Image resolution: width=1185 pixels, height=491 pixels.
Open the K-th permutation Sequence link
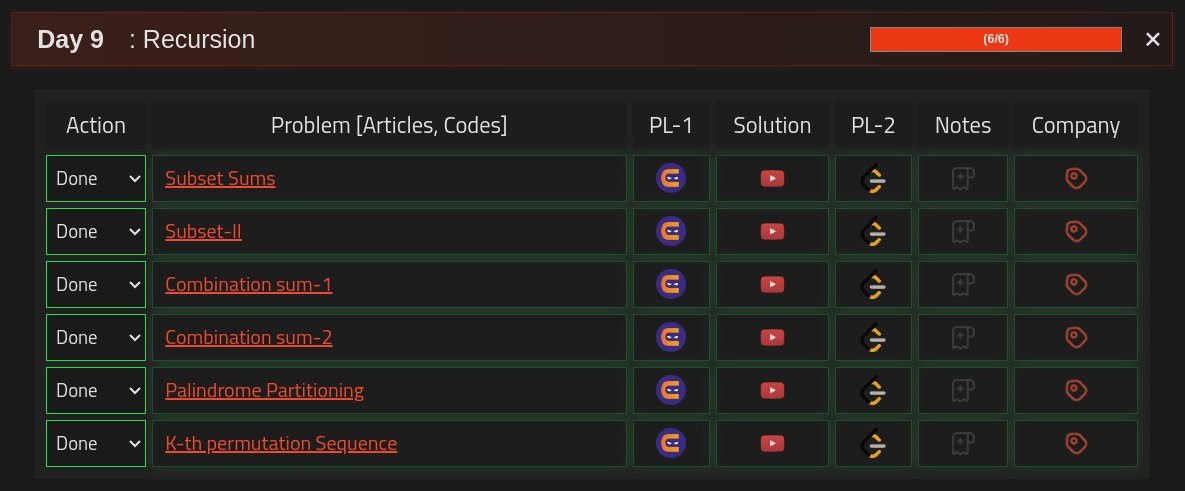[x=281, y=443]
